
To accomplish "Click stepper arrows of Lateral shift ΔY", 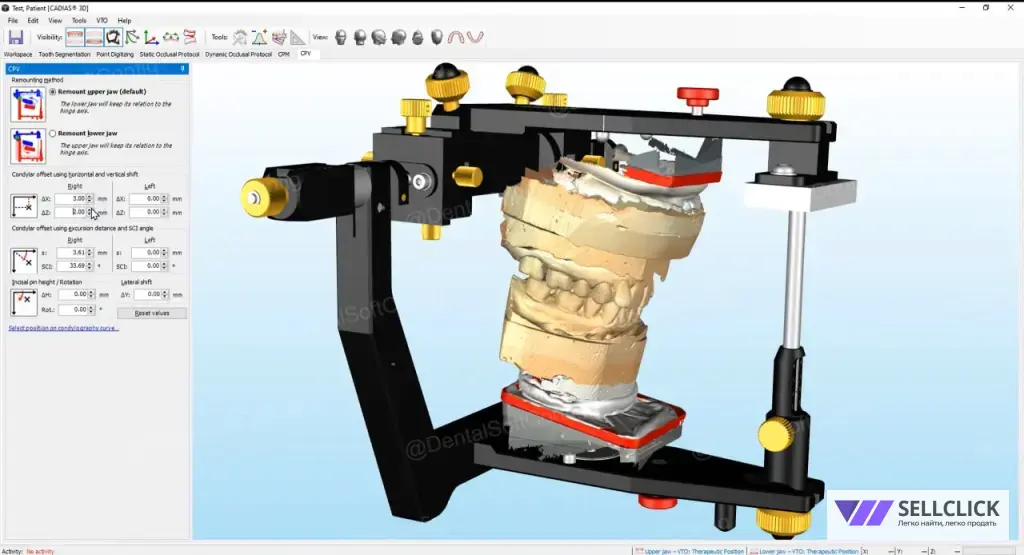I will click(x=167, y=295).
